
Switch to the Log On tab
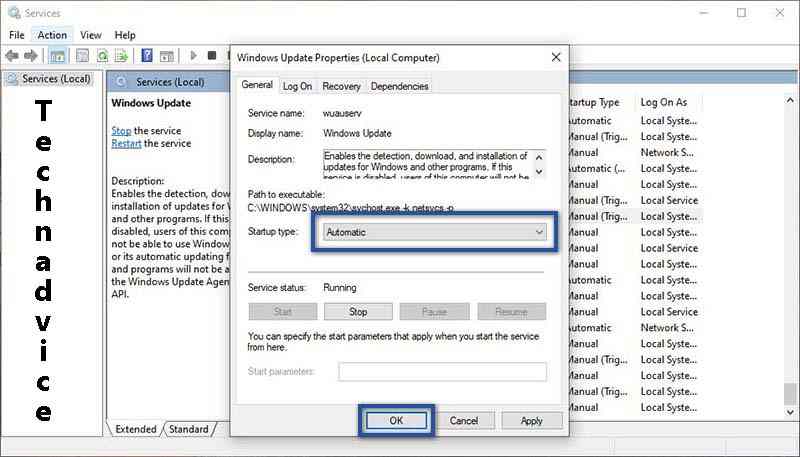tap(297, 86)
